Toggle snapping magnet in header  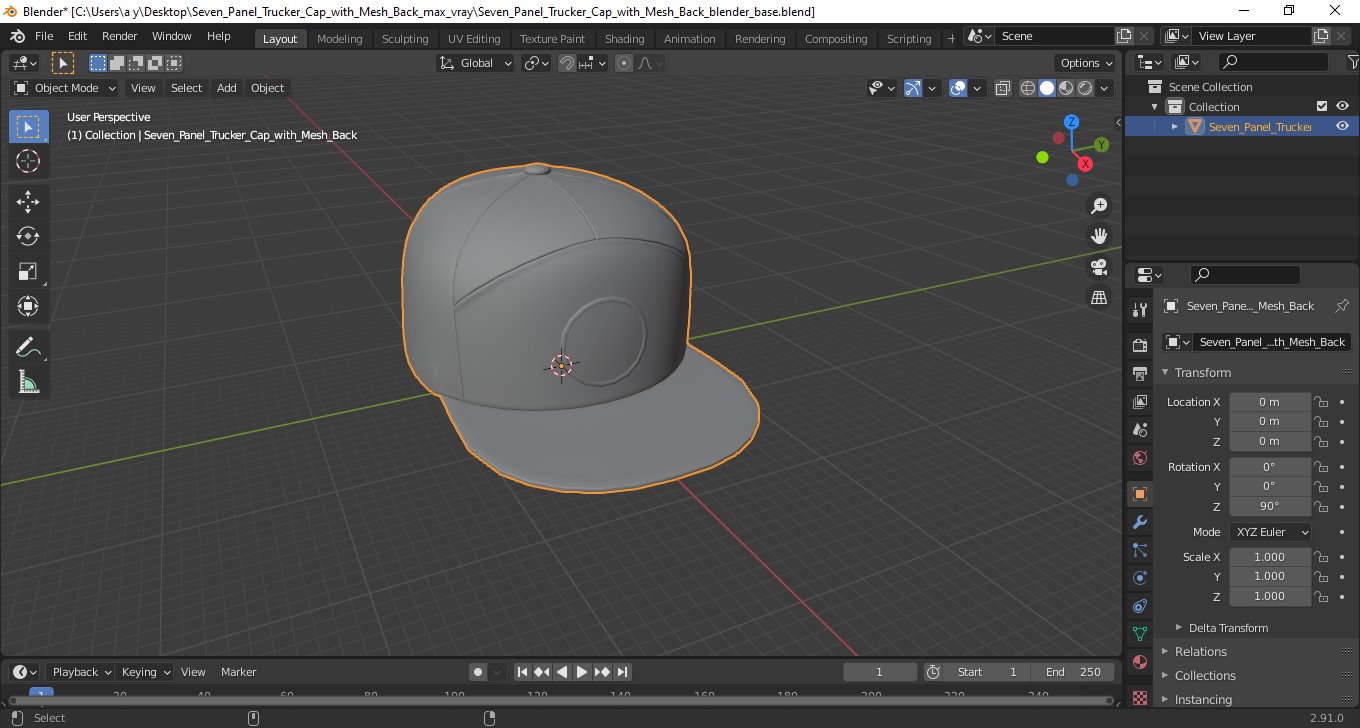pyautogui.click(x=567, y=63)
